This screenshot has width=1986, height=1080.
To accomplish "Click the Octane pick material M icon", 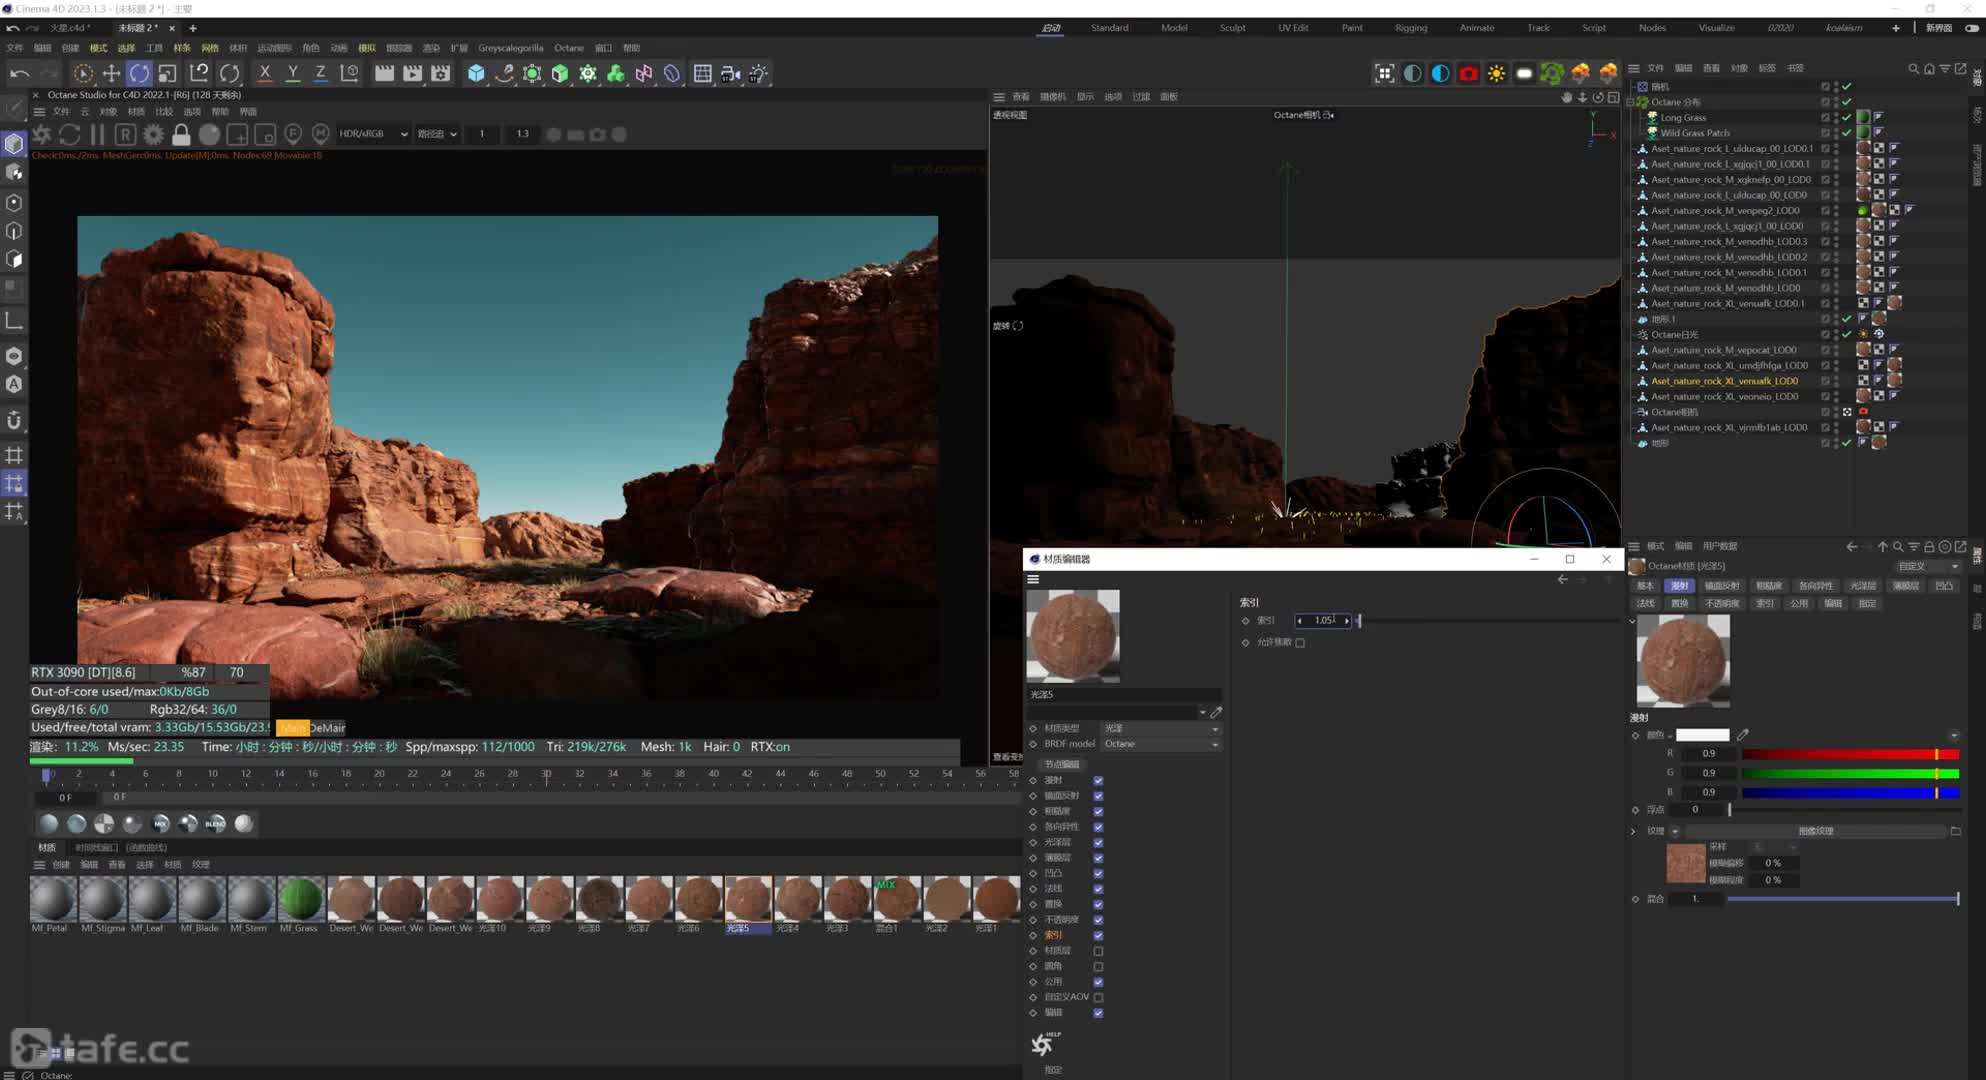I will (321, 134).
